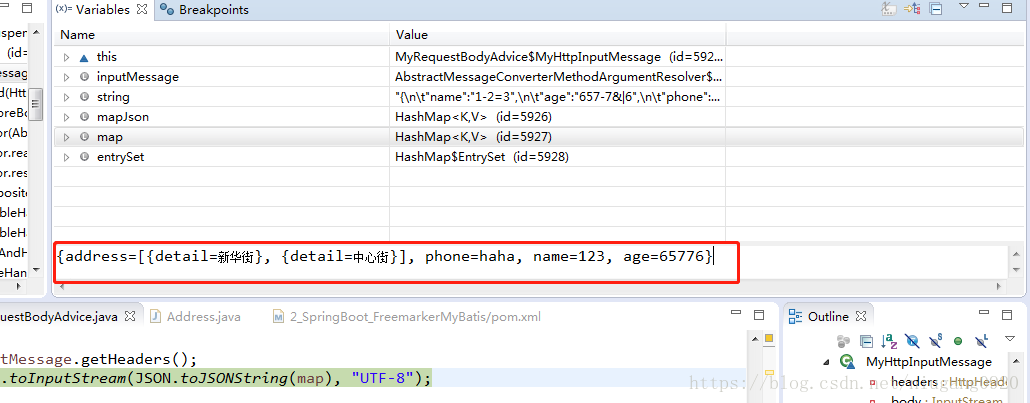
Task: Click Collapse All icon in Outline toolbar
Action: tap(867, 341)
